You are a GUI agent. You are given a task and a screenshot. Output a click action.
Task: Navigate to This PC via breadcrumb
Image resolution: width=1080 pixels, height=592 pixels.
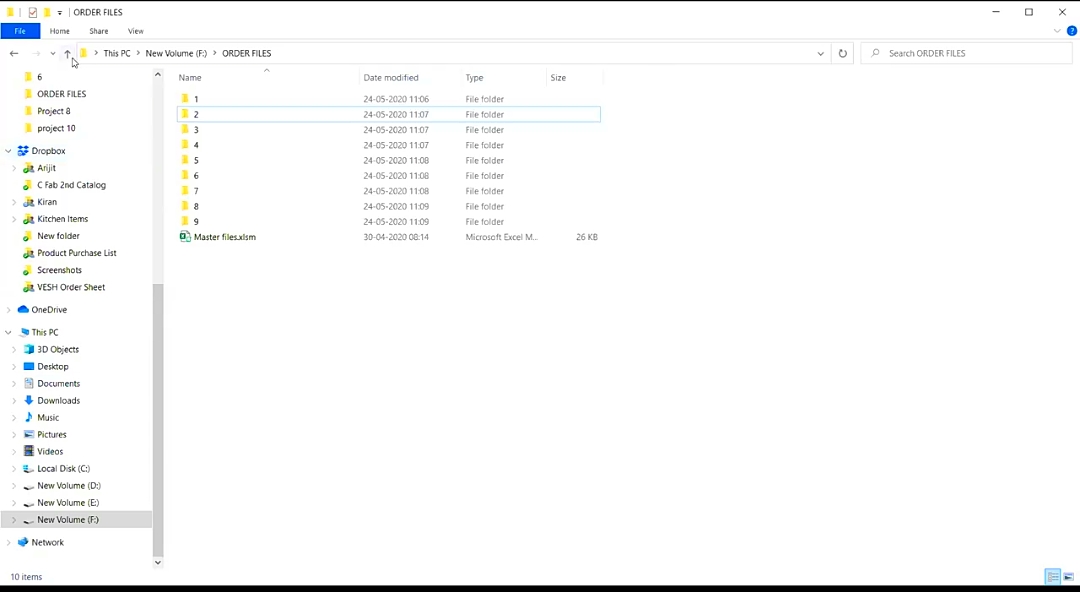(x=116, y=53)
